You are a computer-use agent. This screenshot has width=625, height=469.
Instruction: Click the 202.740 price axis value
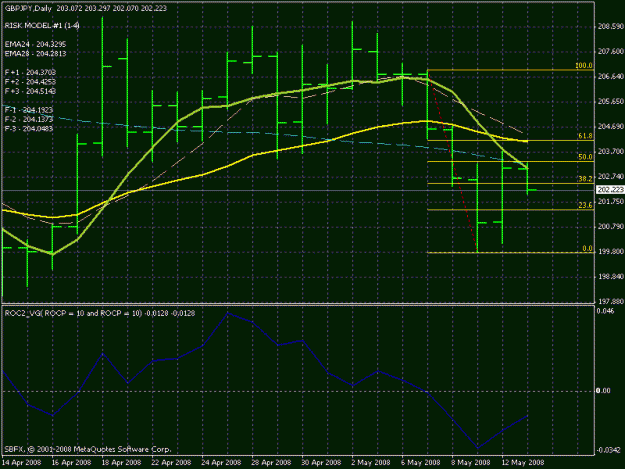(x=610, y=177)
